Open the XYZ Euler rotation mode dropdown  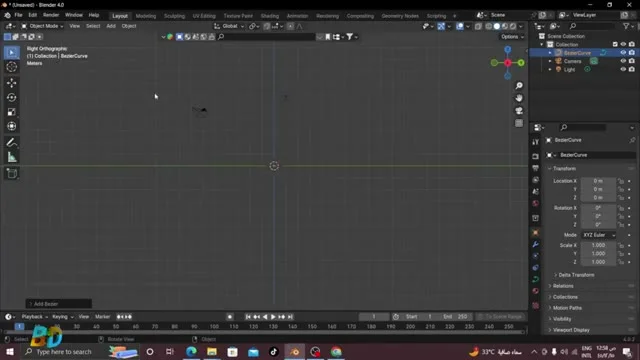(598, 235)
